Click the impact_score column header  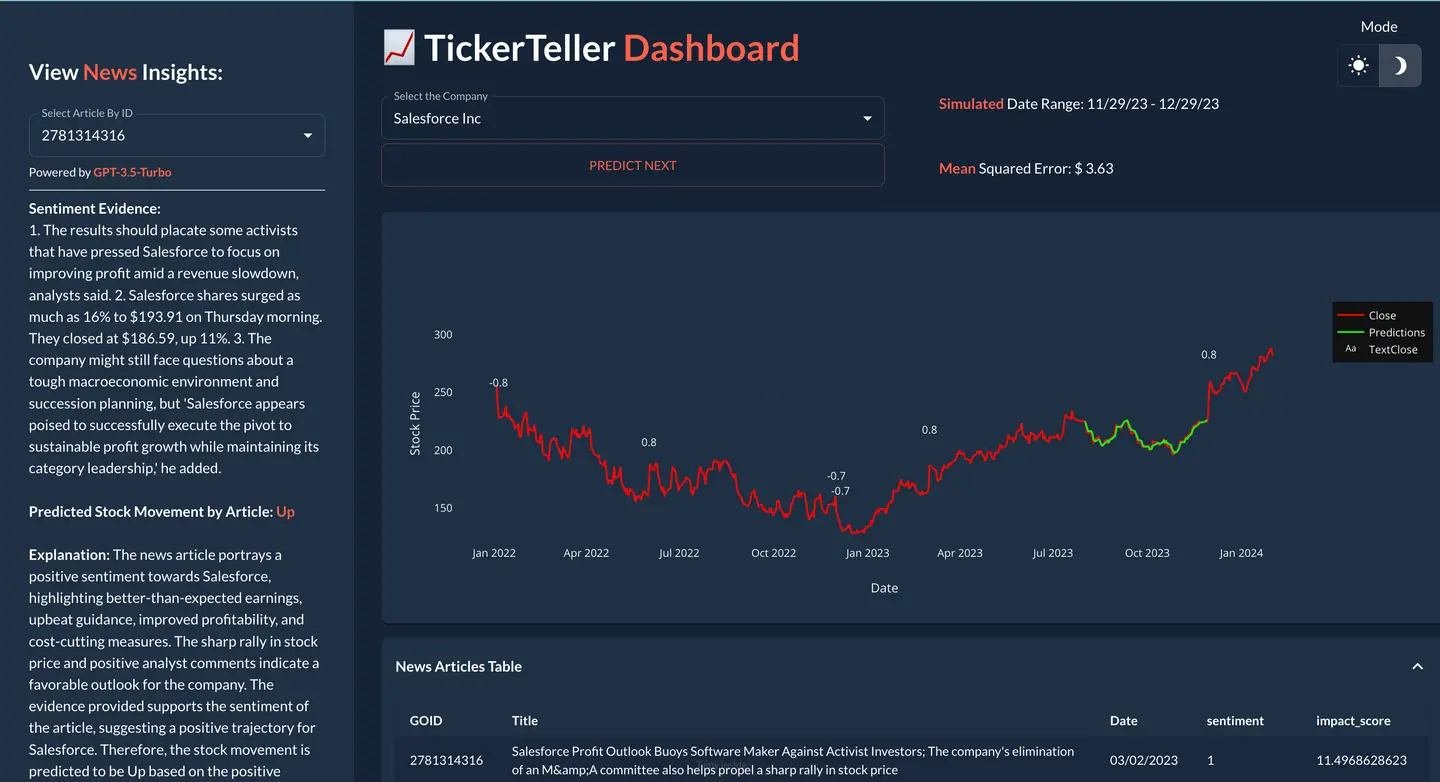click(1353, 720)
